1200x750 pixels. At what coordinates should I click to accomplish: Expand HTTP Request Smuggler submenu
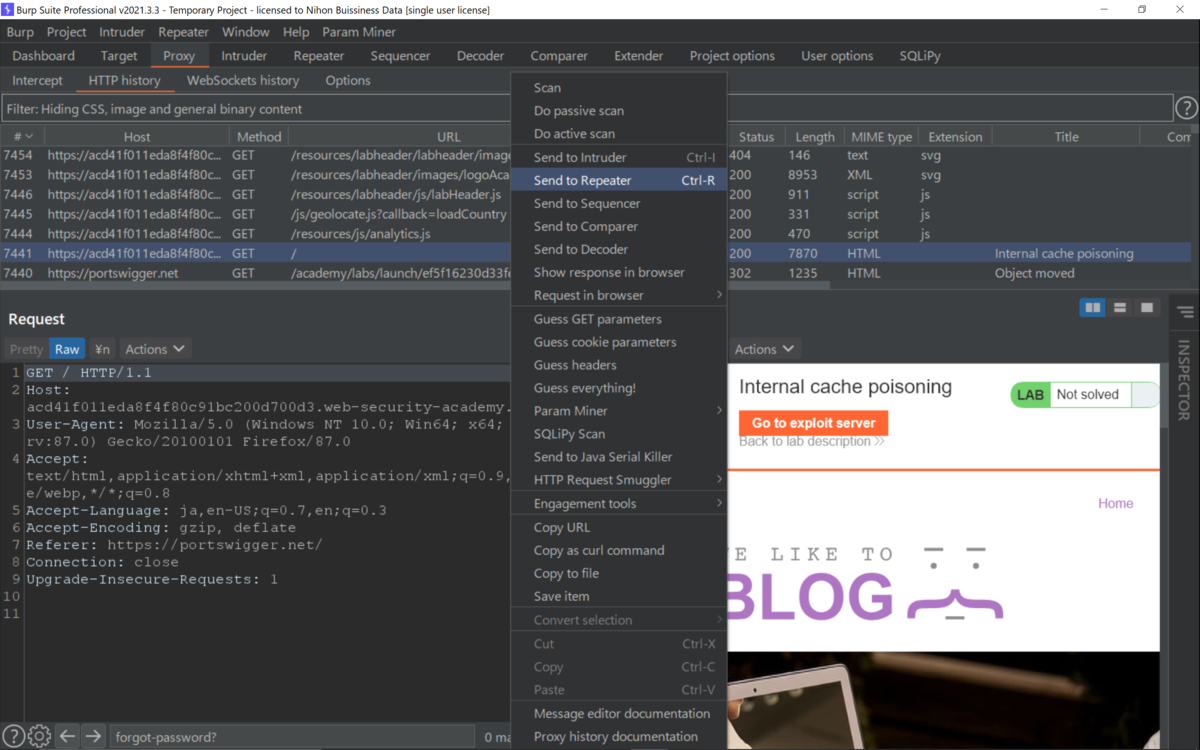click(619, 480)
